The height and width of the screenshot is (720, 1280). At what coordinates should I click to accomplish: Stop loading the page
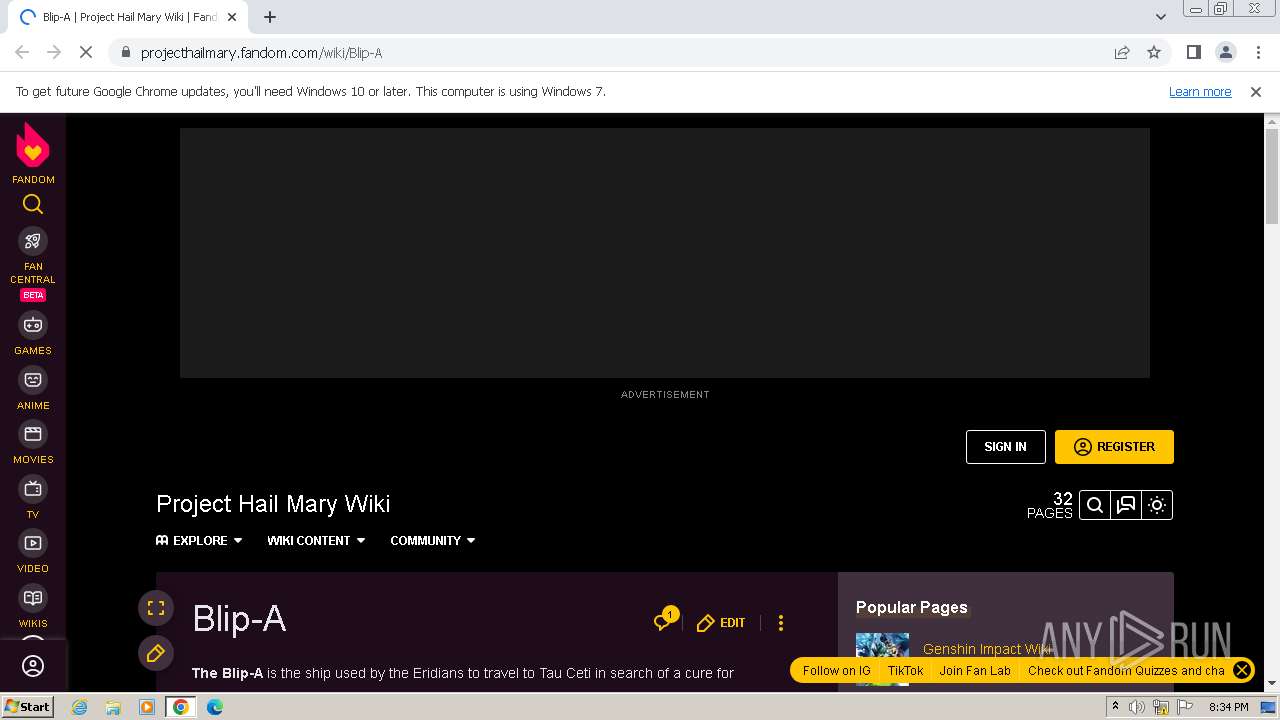tap(86, 53)
